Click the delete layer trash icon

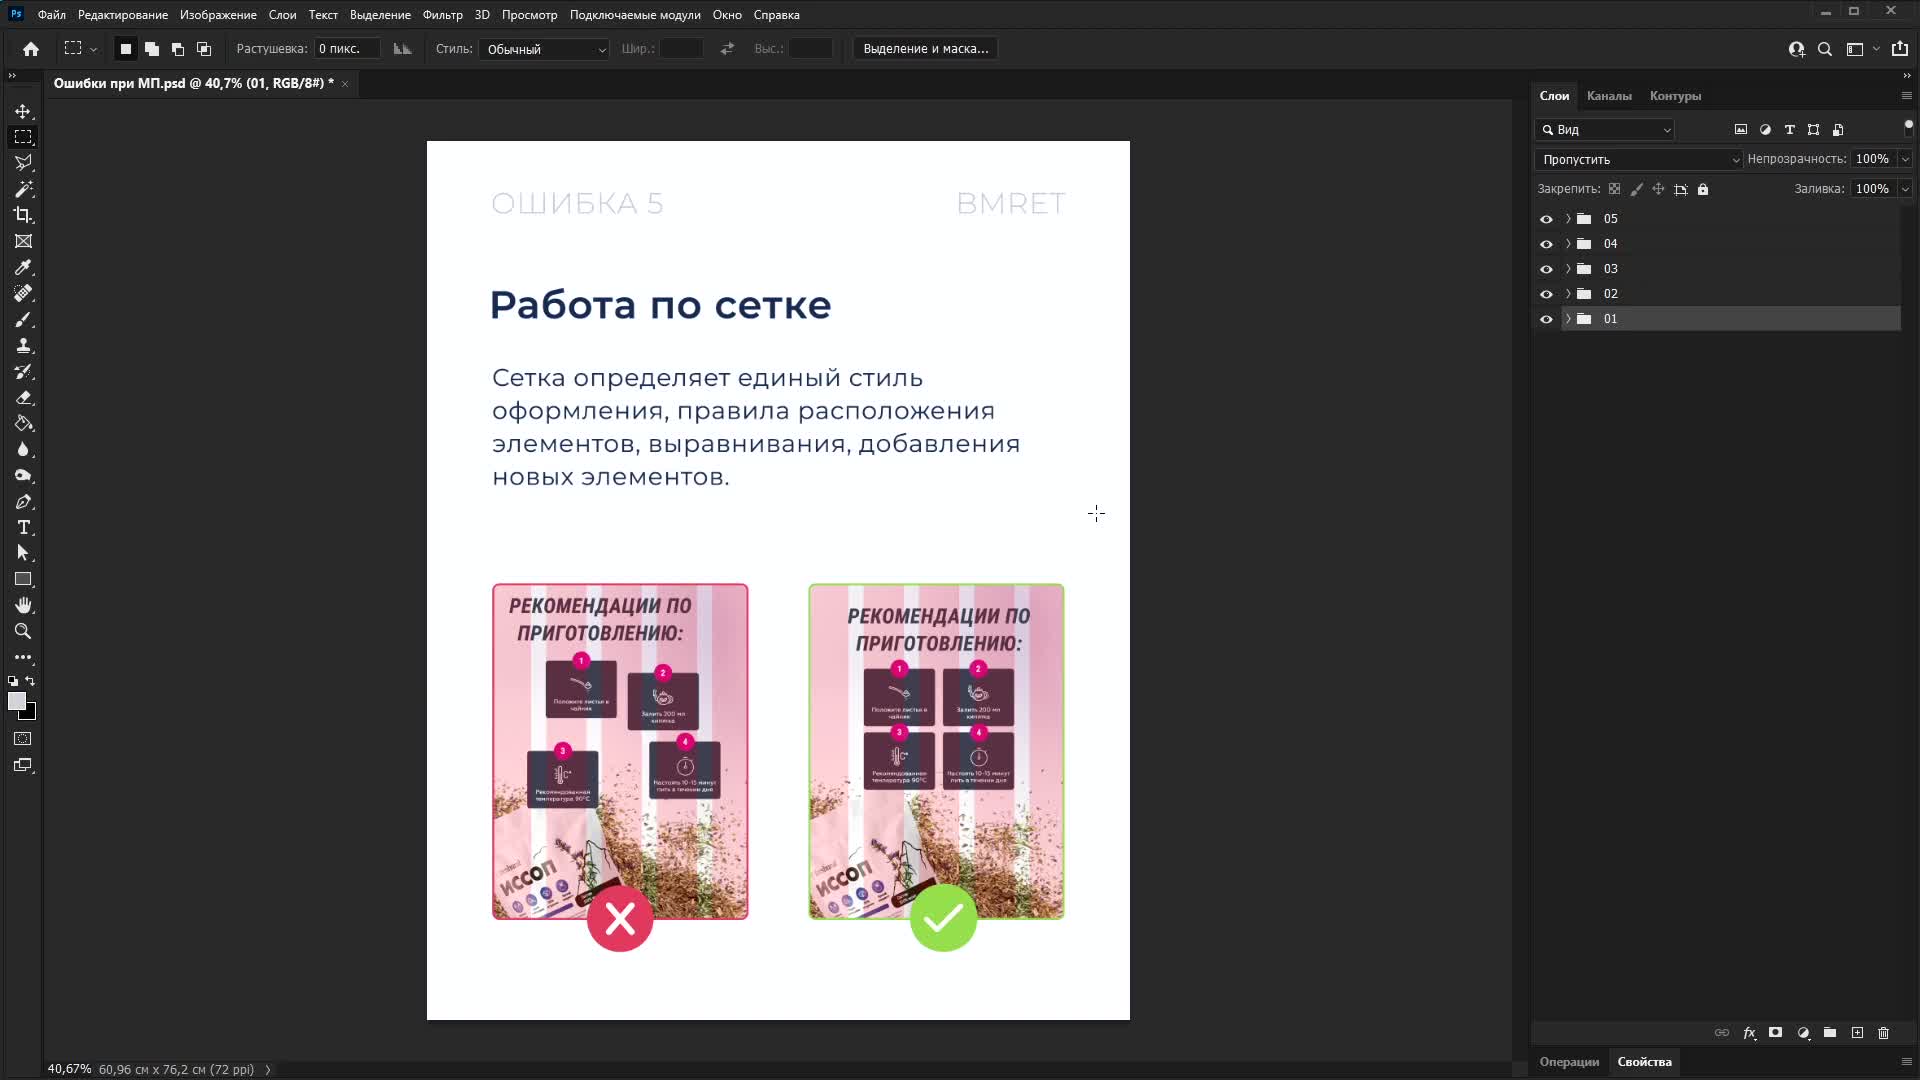1883,1033
